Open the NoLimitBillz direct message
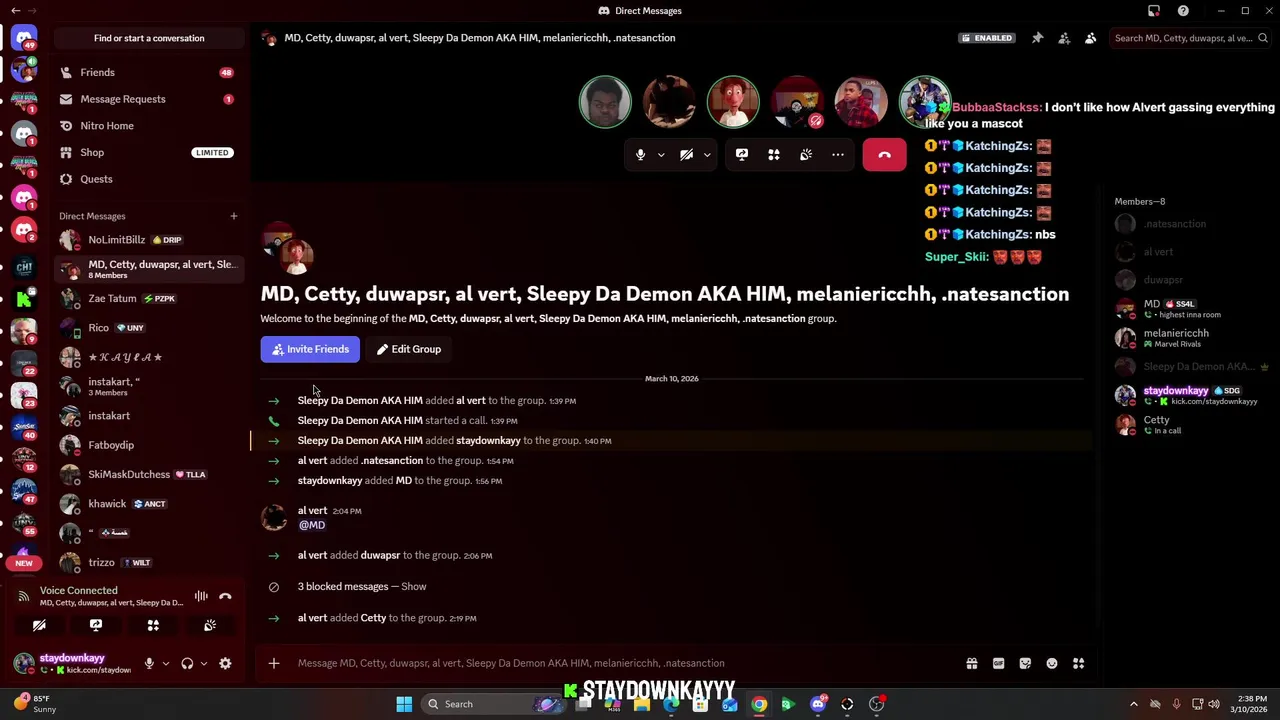The image size is (1280, 720). pyautogui.click(x=148, y=240)
